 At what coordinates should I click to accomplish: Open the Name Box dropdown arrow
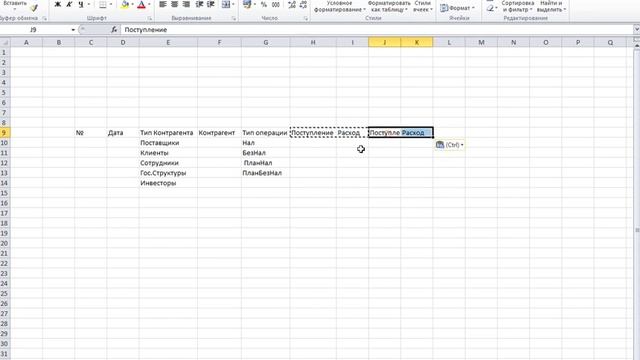point(73,30)
